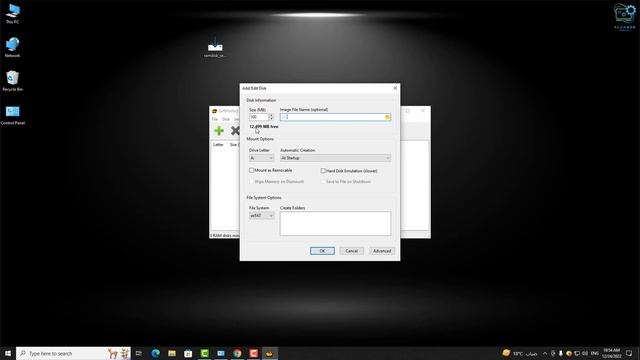
Task: Enable Mount as Removable checkbox
Action: [251, 170]
